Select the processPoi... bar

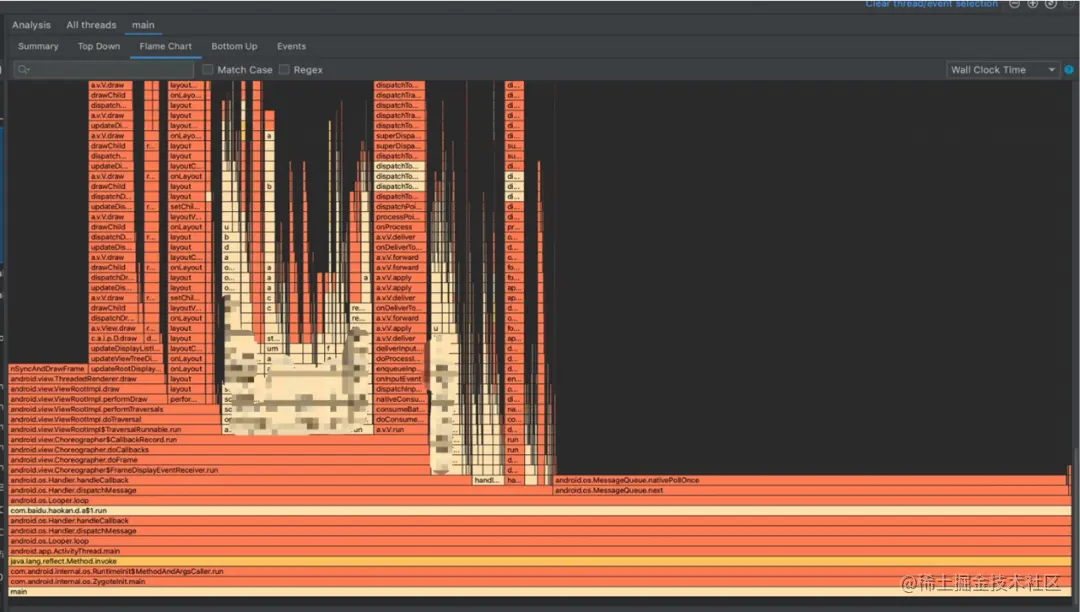tap(399, 217)
